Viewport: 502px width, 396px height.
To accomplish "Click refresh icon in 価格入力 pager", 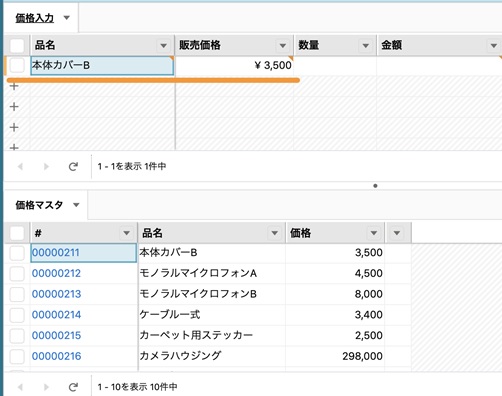I will 73,166.
